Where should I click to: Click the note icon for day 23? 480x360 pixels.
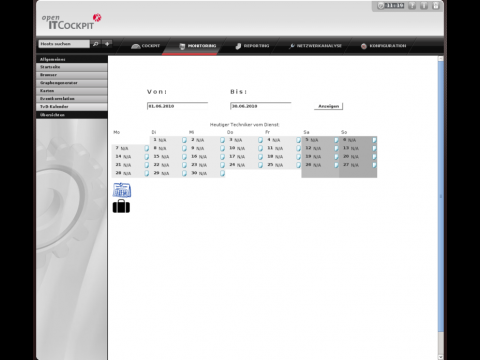point(222,165)
